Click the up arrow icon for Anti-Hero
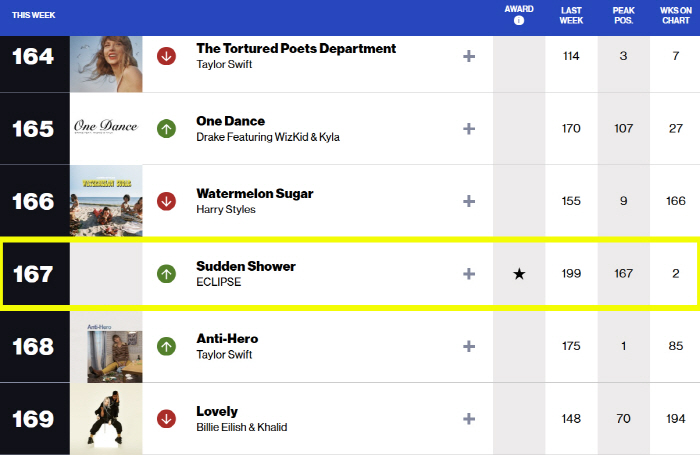Screen dimensions: 700x455 (167, 346)
